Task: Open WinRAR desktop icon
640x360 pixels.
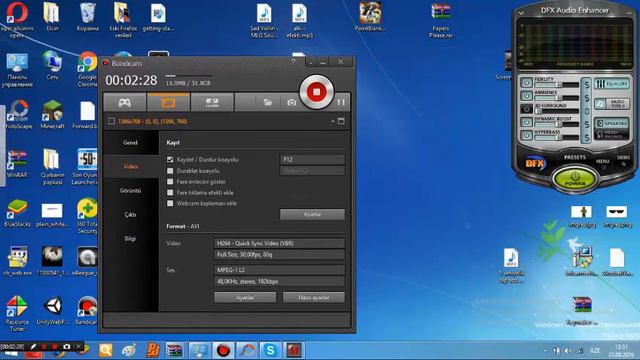Action: 17,164
